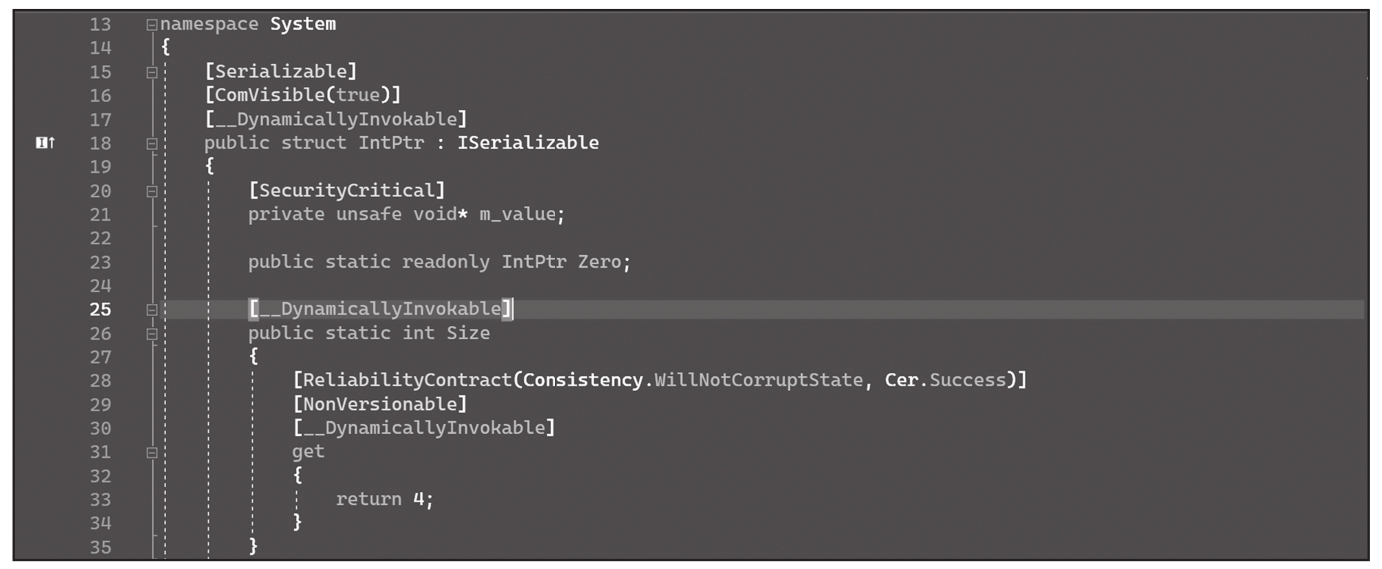This screenshot has height=569, width=1382.
Task: Select line number 25 in the gutter
Action: point(100,310)
